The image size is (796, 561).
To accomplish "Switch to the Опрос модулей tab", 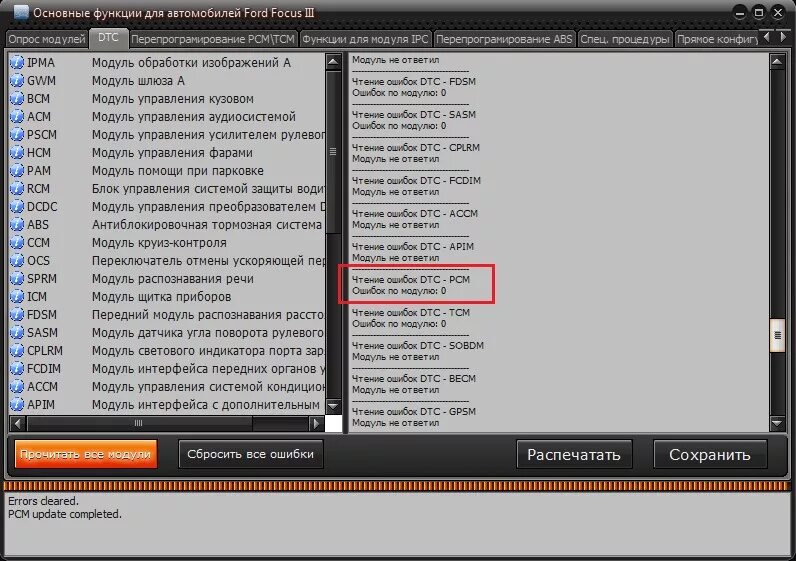I will 47,39.
